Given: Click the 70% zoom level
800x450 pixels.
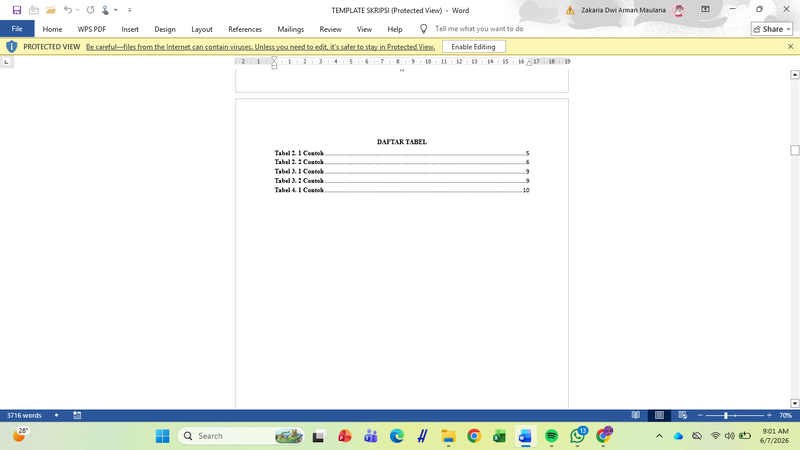Looking at the screenshot, I should point(785,415).
